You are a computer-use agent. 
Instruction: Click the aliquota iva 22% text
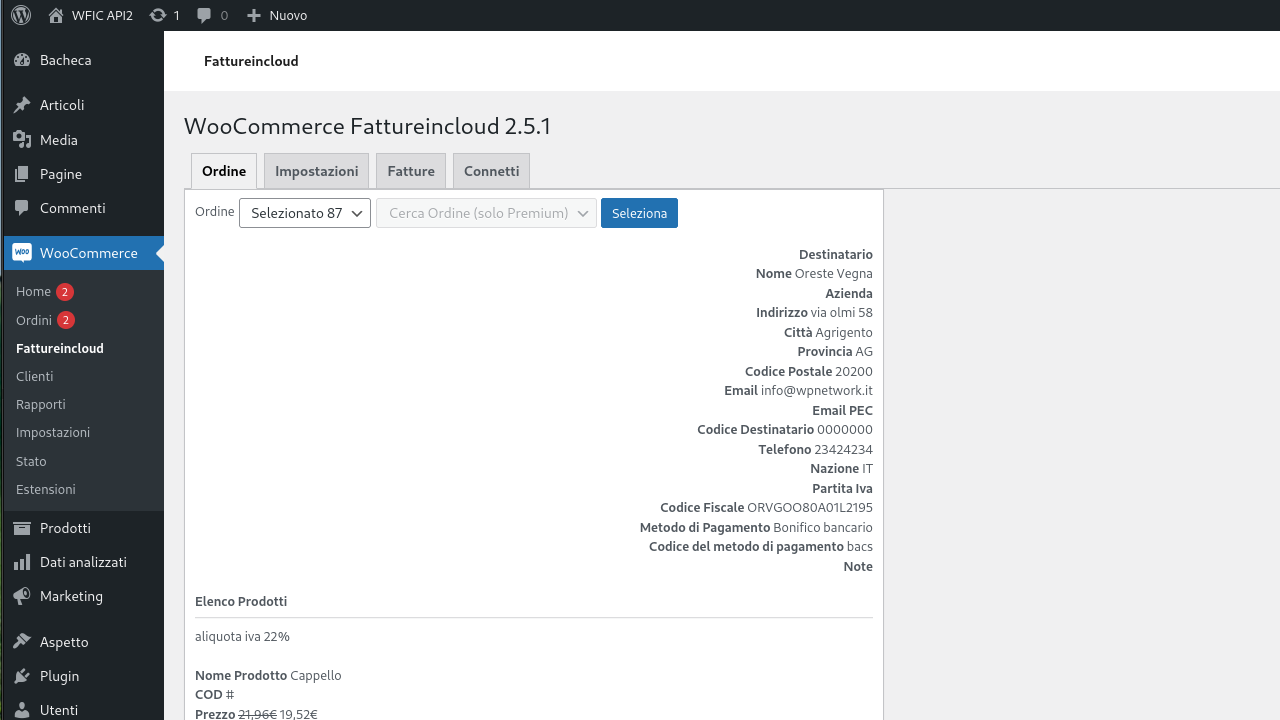click(242, 637)
